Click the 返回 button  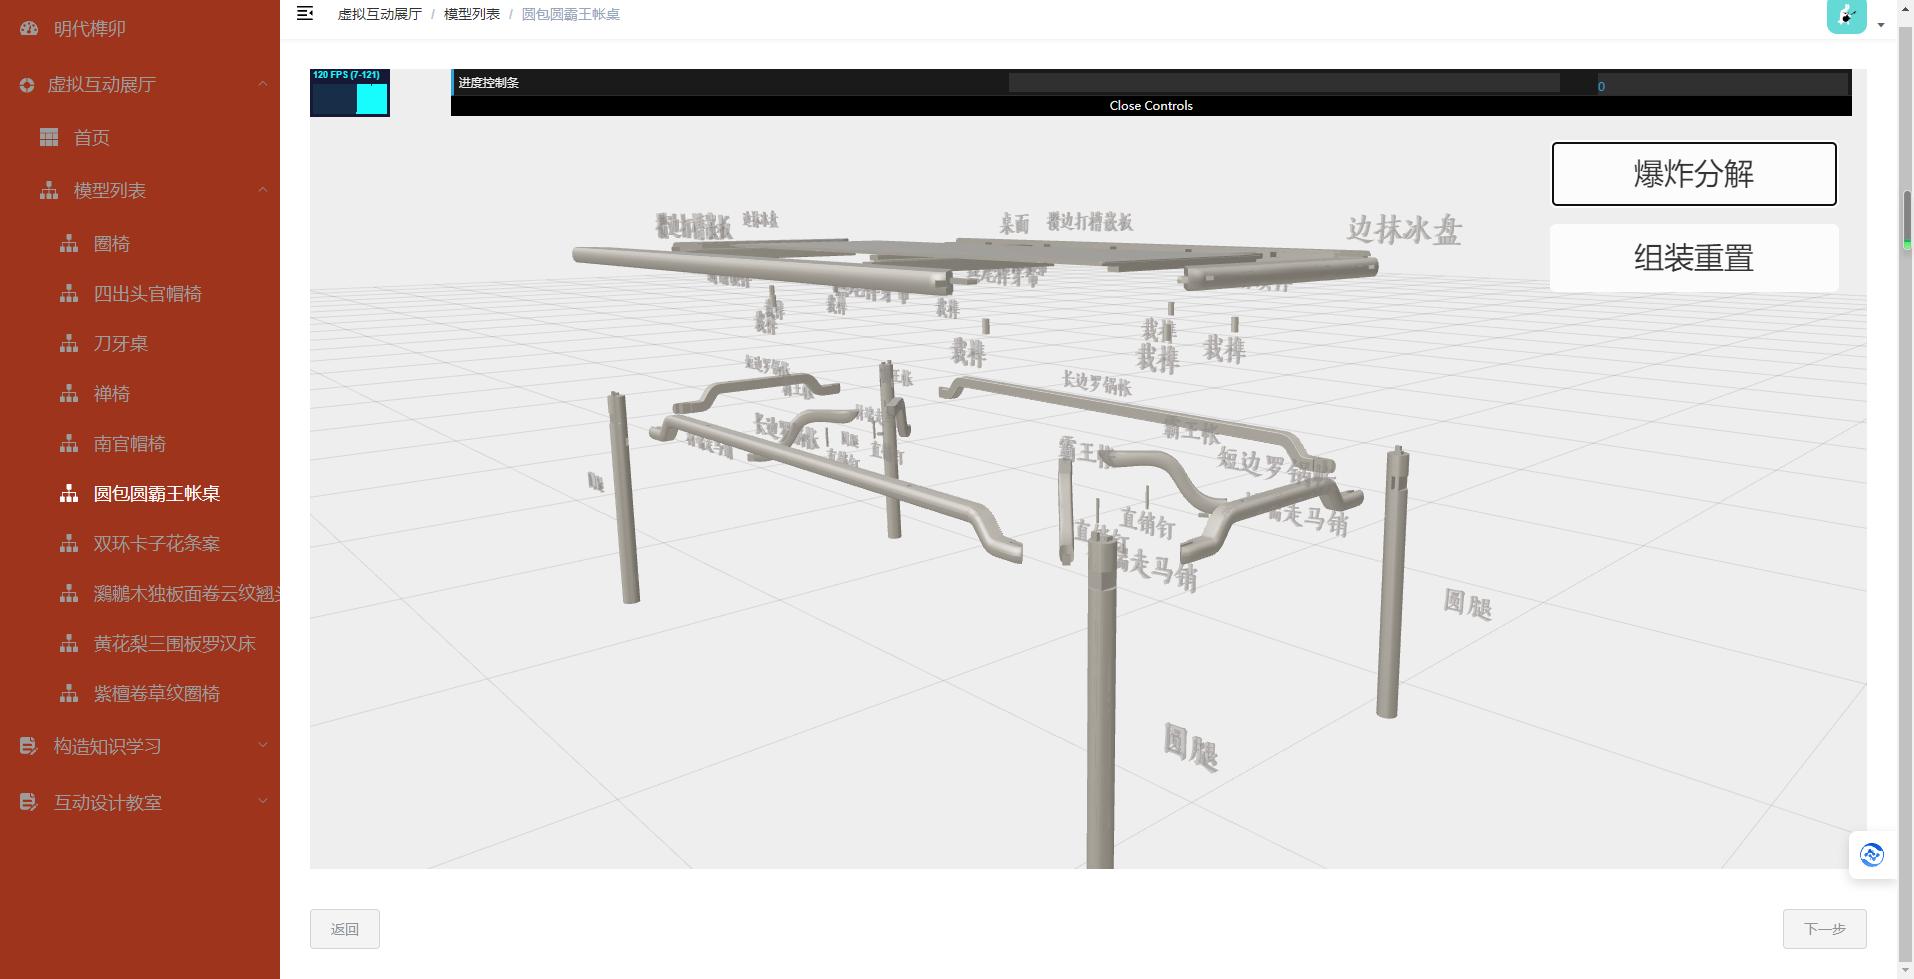tap(344, 929)
